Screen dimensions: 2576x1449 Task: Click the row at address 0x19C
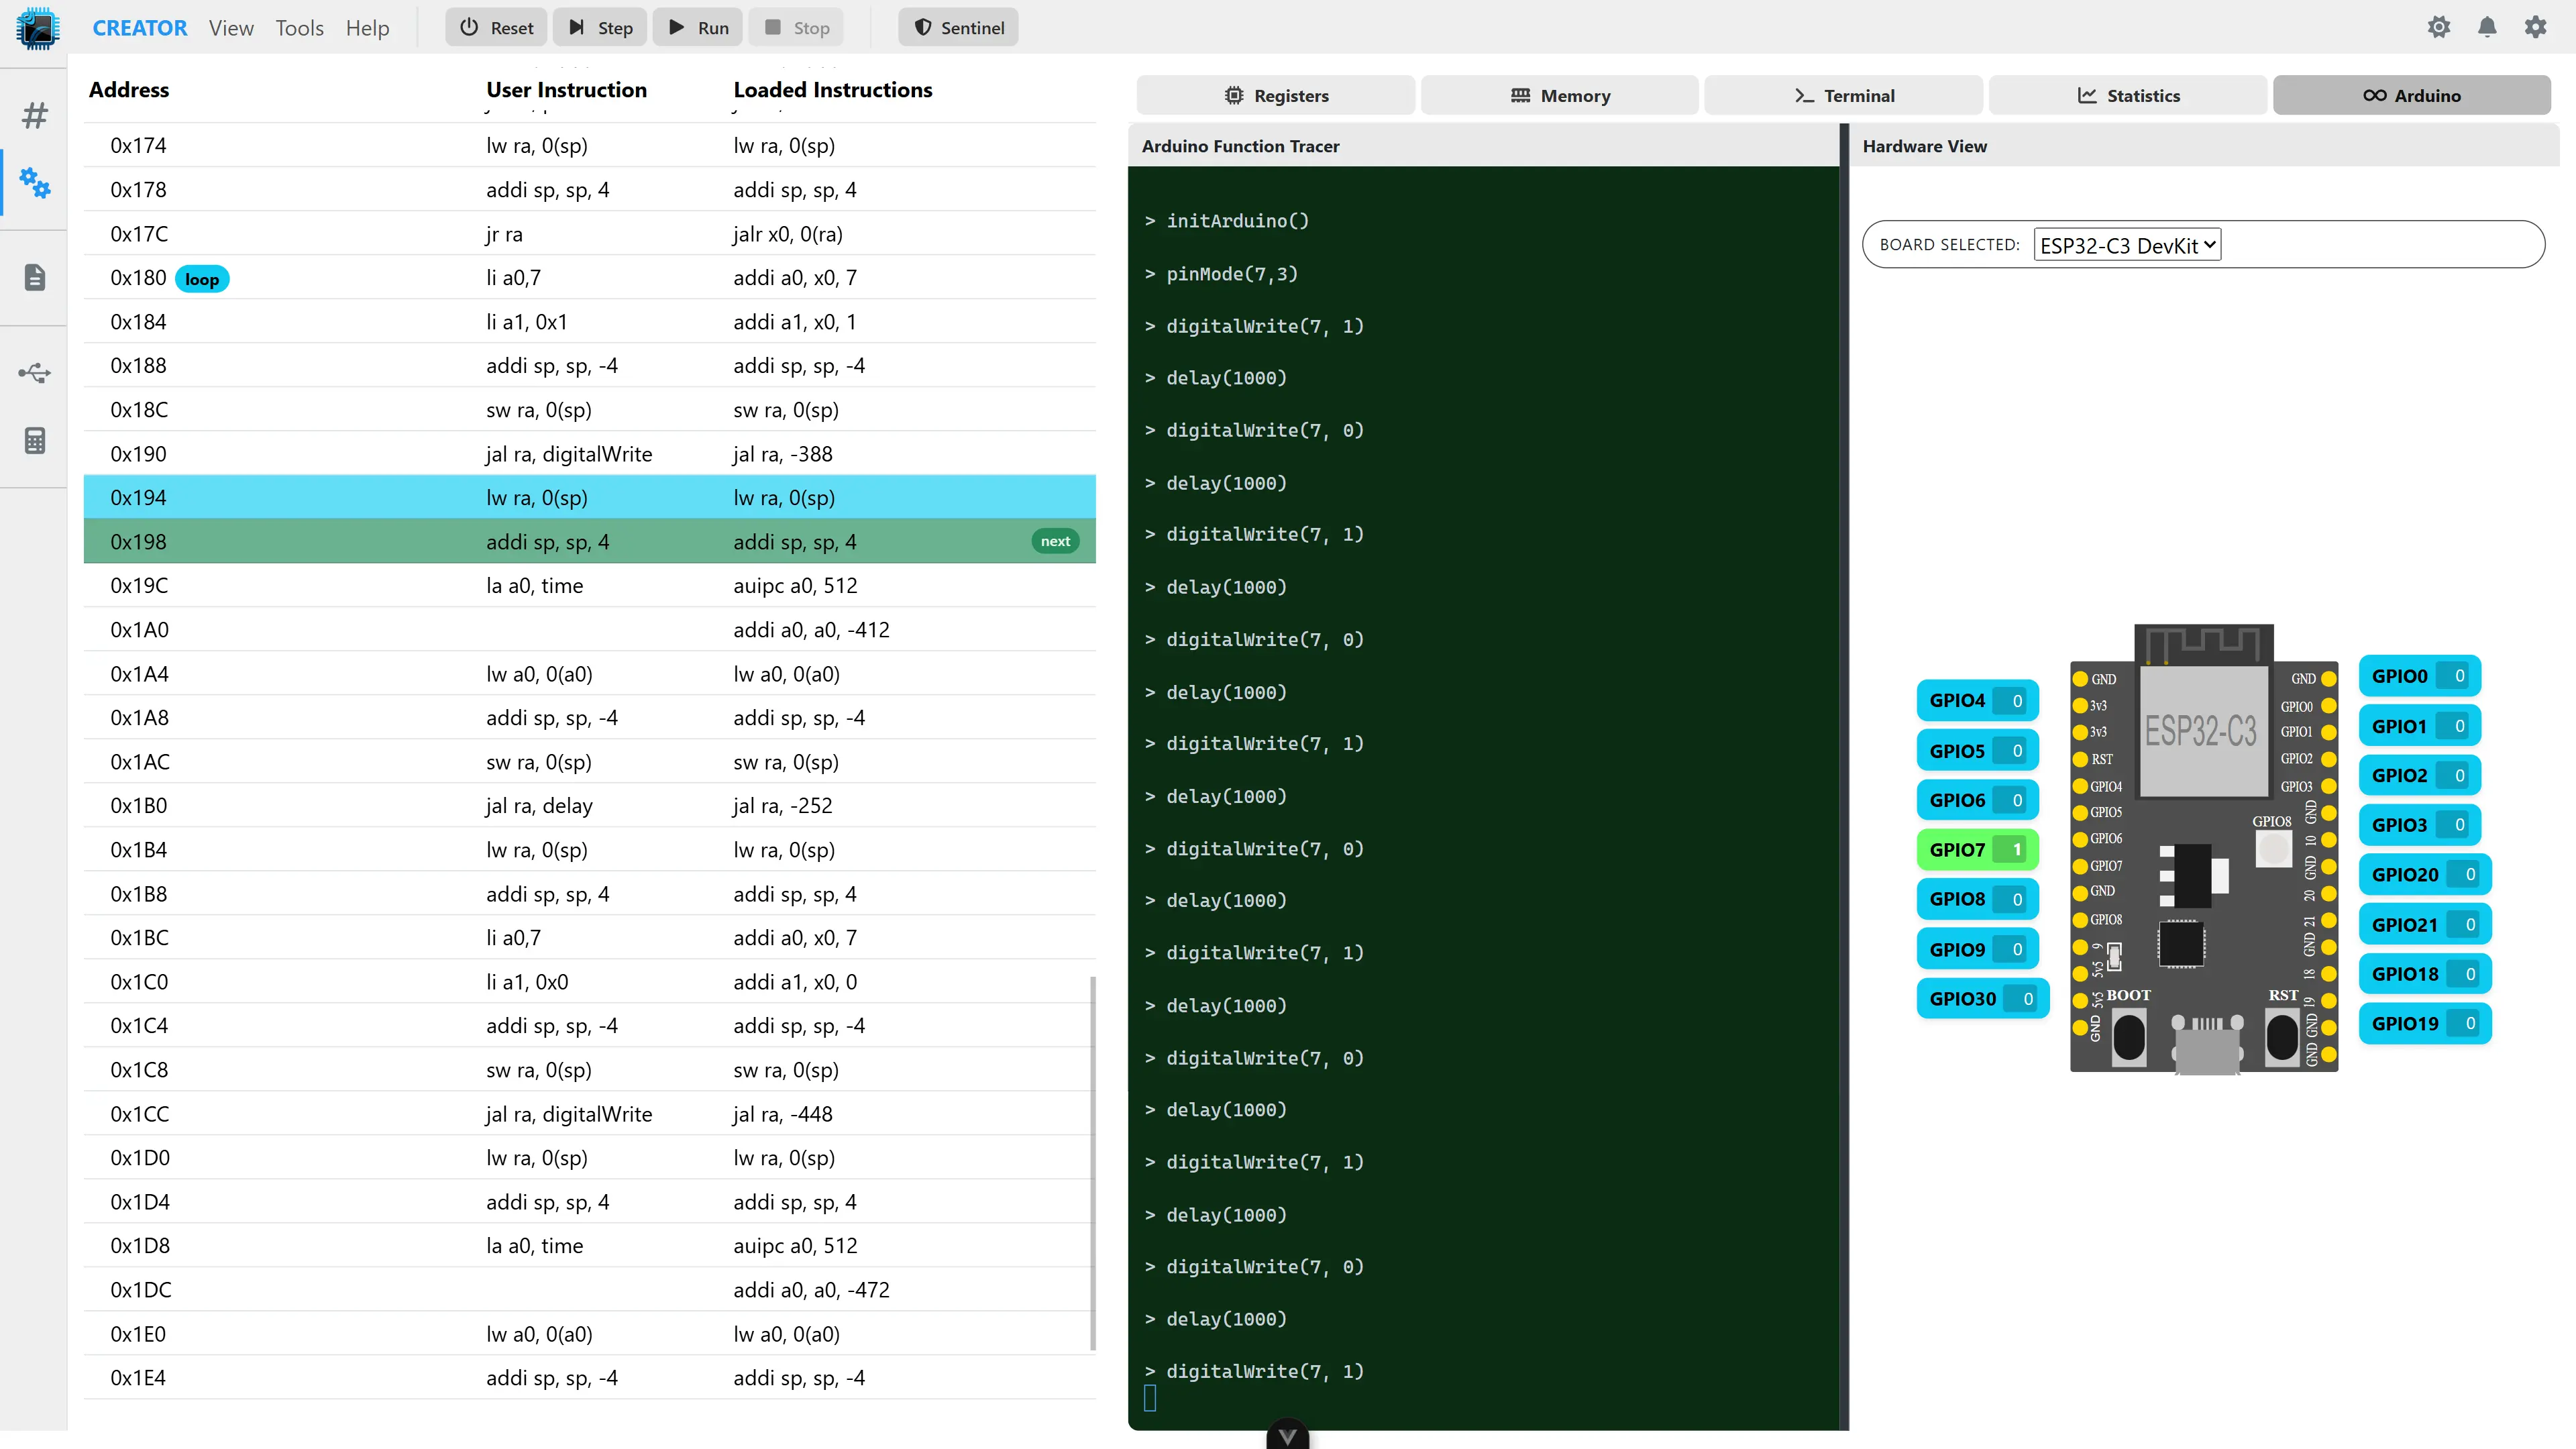[x=589, y=585]
